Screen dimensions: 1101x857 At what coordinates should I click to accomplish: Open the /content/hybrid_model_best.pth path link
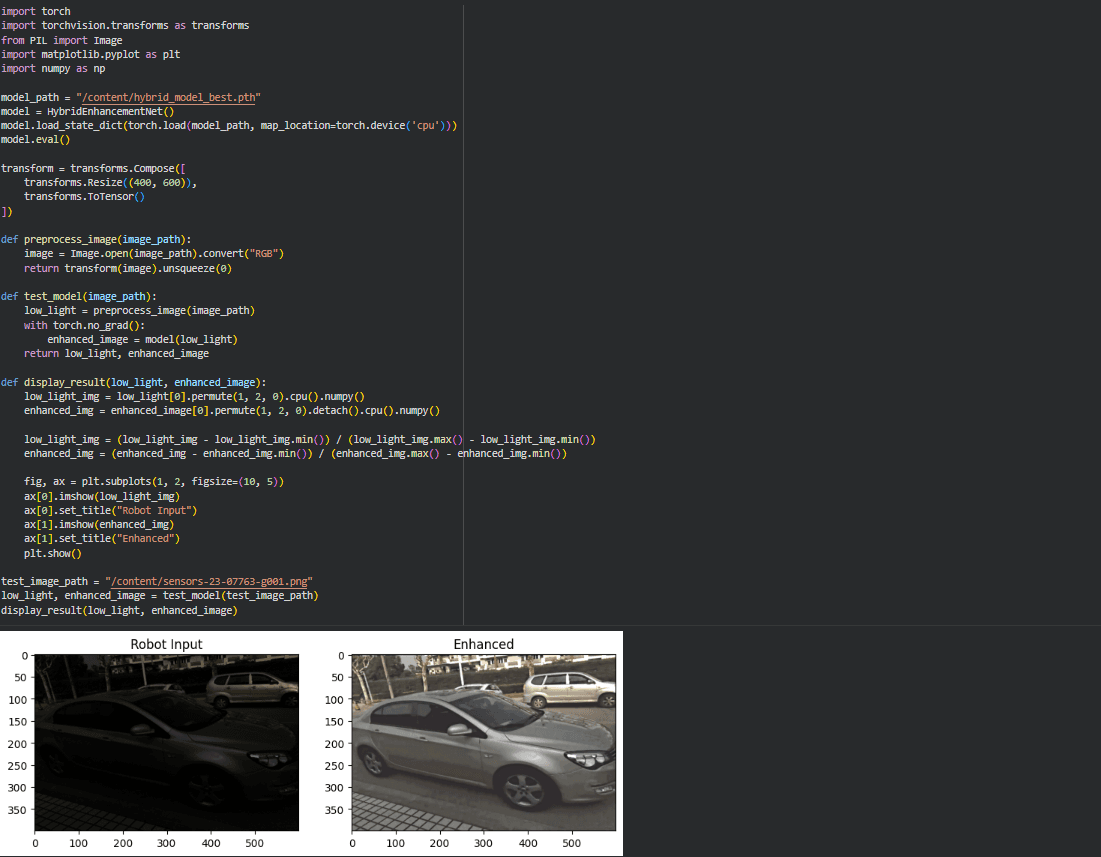click(x=169, y=97)
